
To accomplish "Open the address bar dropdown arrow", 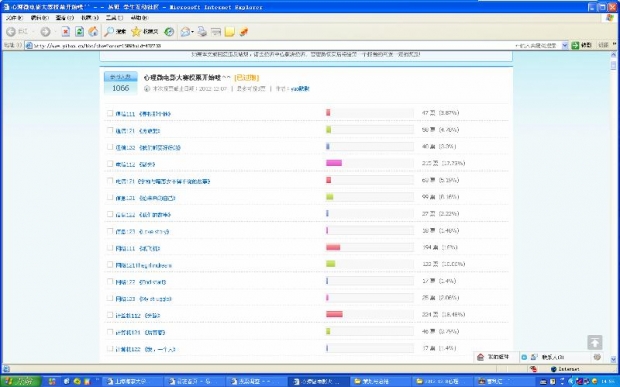I will pyautogui.click(x=565, y=45).
